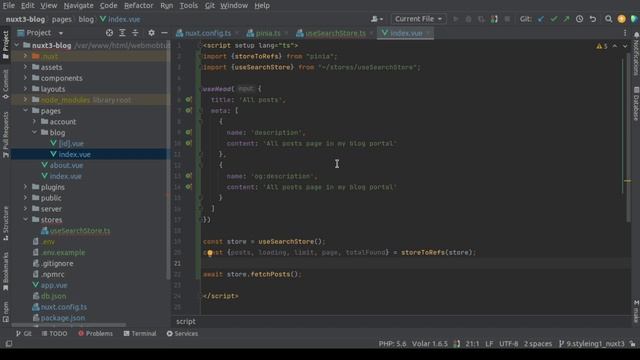The height and width of the screenshot is (360, 640).
Task: Jump to next highlighted error arrow
Action: pos(625,46)
